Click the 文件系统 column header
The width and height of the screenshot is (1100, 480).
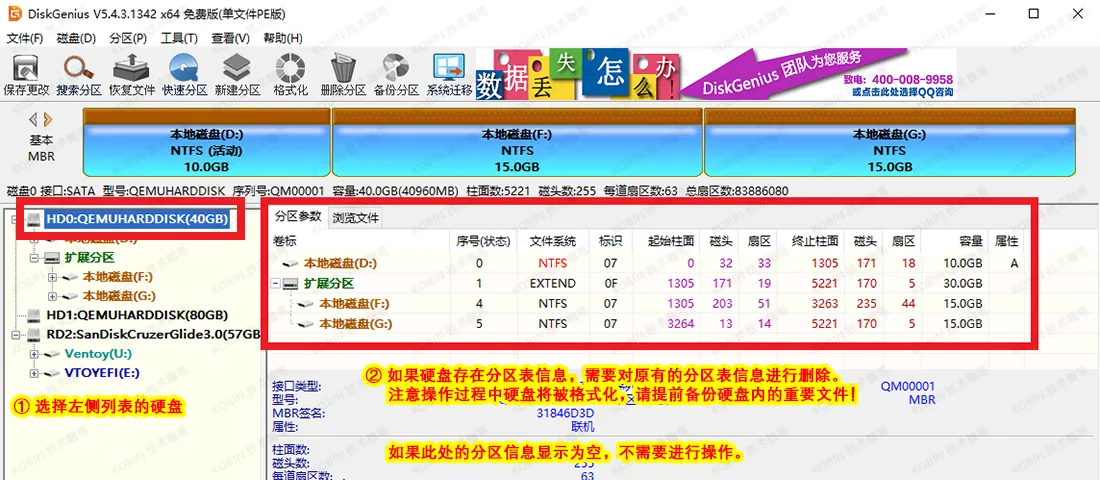[552, 241]
